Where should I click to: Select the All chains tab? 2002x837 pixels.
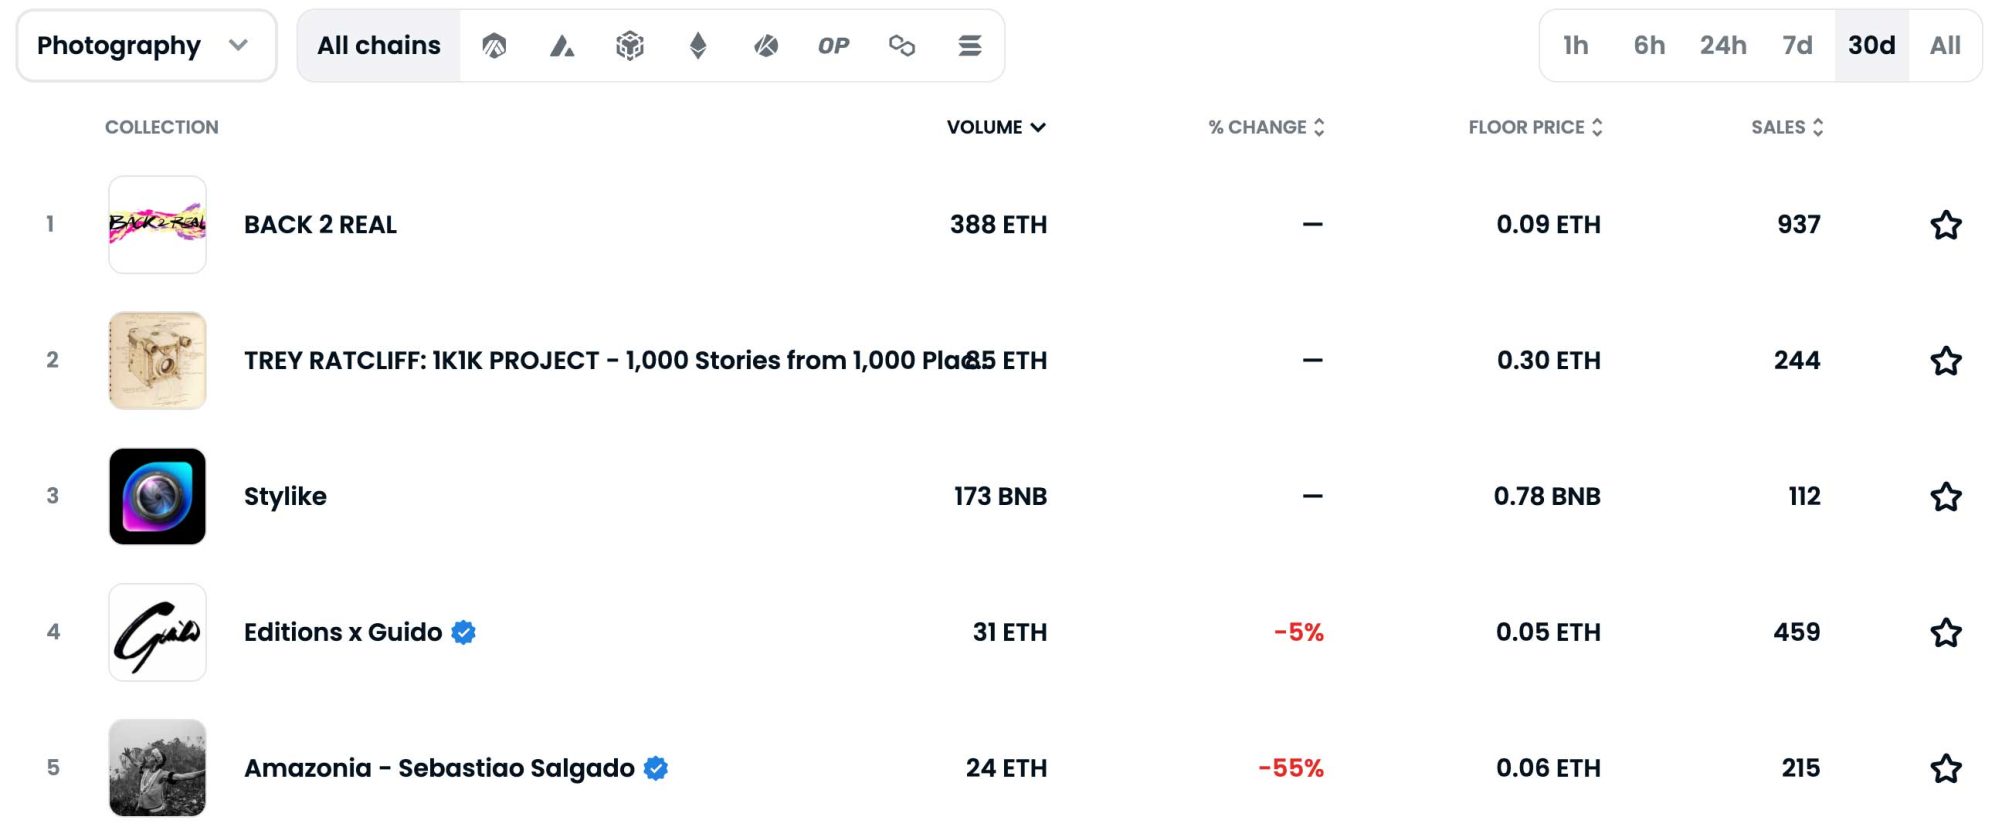(379, 46)
